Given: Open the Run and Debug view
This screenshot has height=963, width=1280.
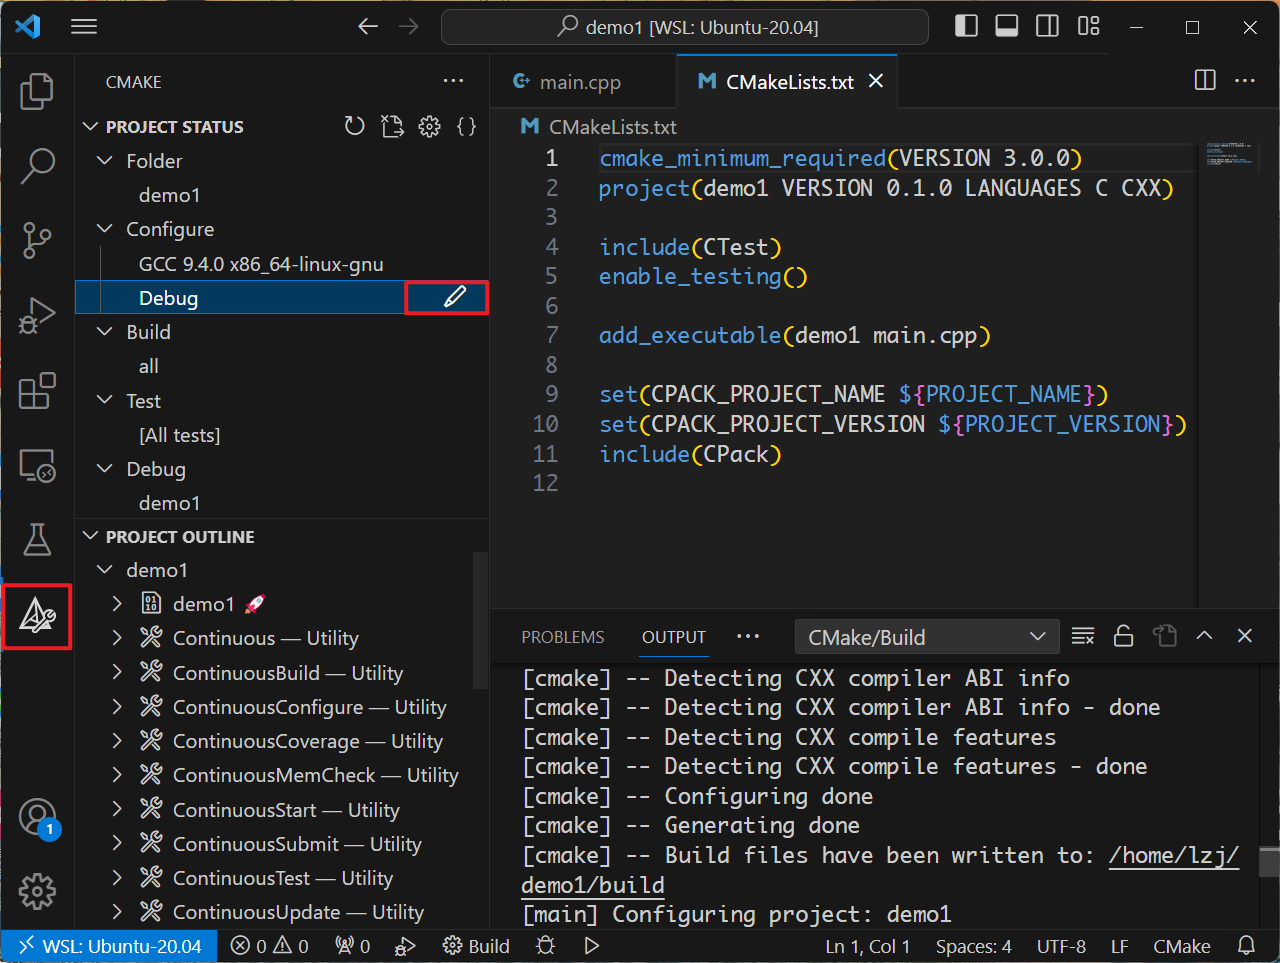Looking at the screenshot, I should [x=37, y=316].
